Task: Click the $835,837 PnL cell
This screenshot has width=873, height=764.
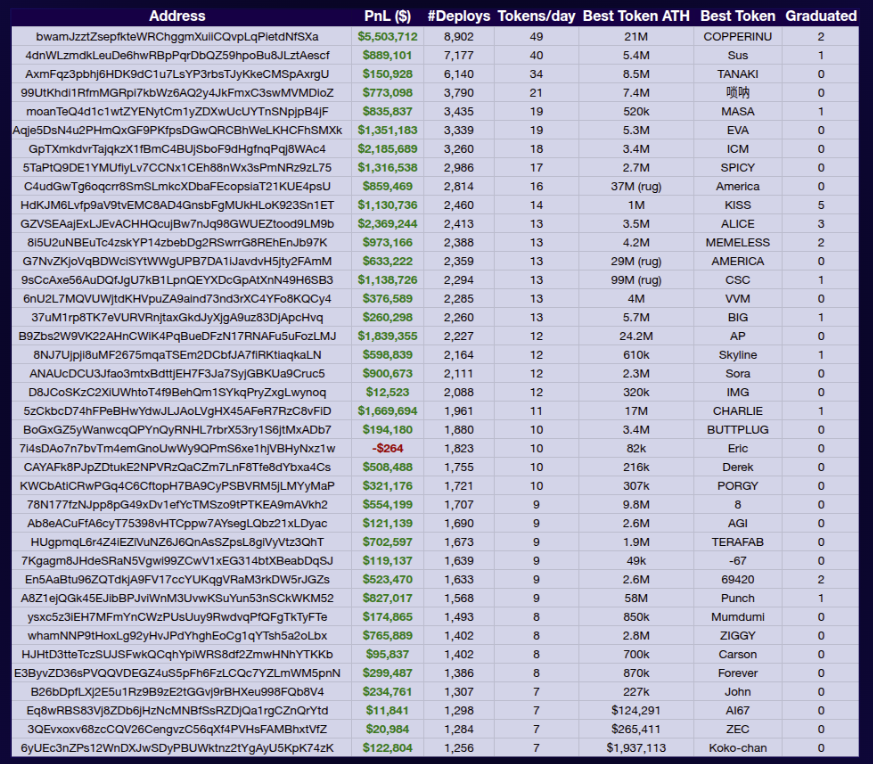Action: (388, 111)
